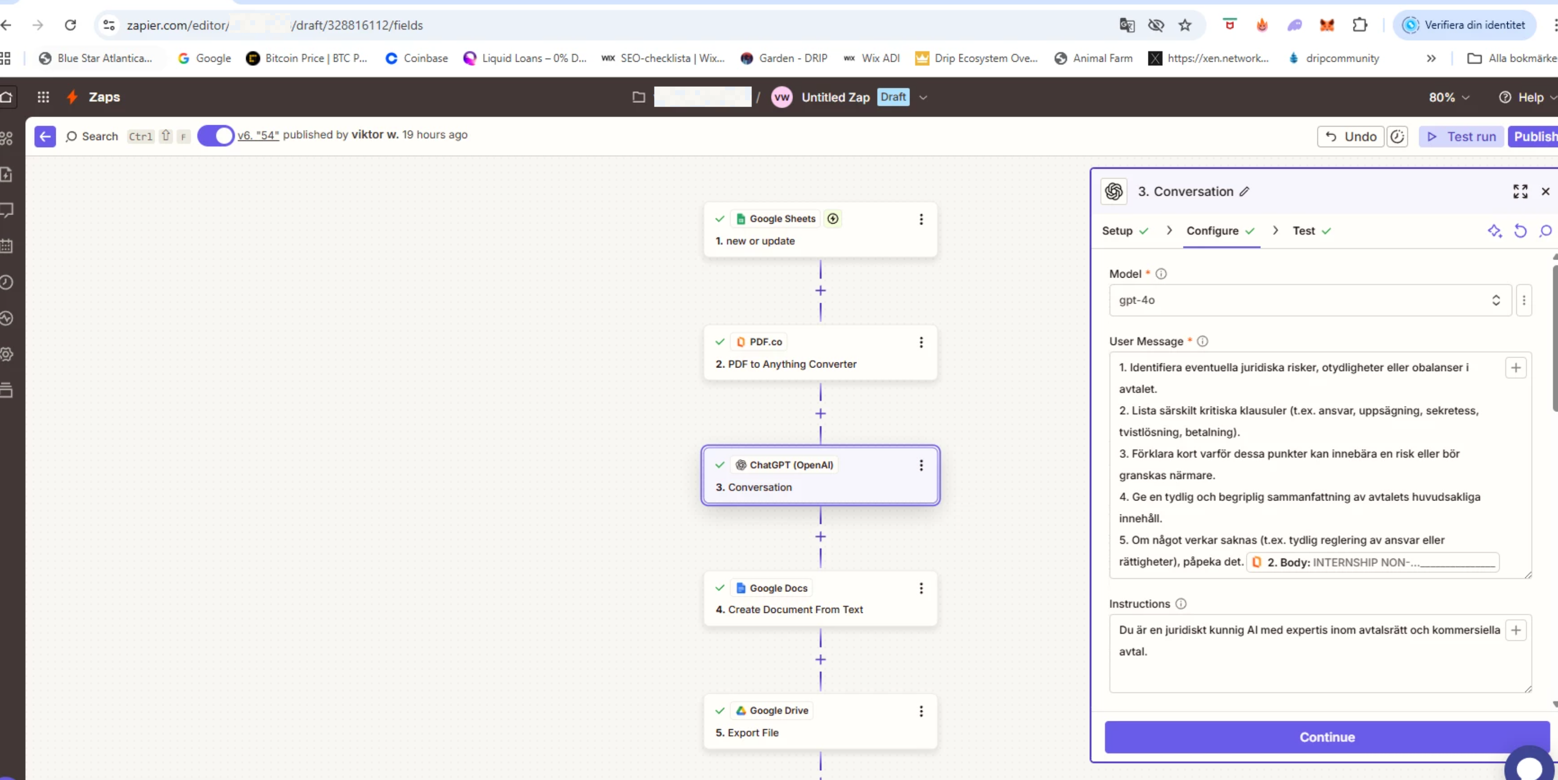This screenshot has height=780, width=1558.
Task: Toggle the Zap on/off switch
Action: pos(215,136)
